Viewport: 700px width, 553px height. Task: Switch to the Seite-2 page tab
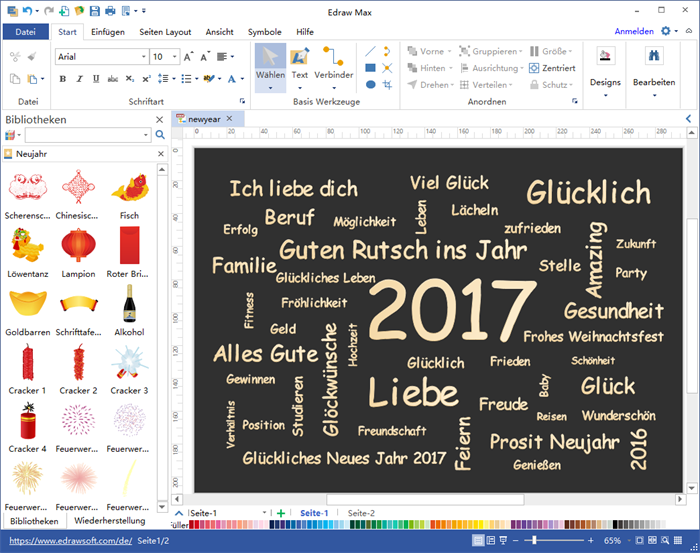click(x=361, y=513)
